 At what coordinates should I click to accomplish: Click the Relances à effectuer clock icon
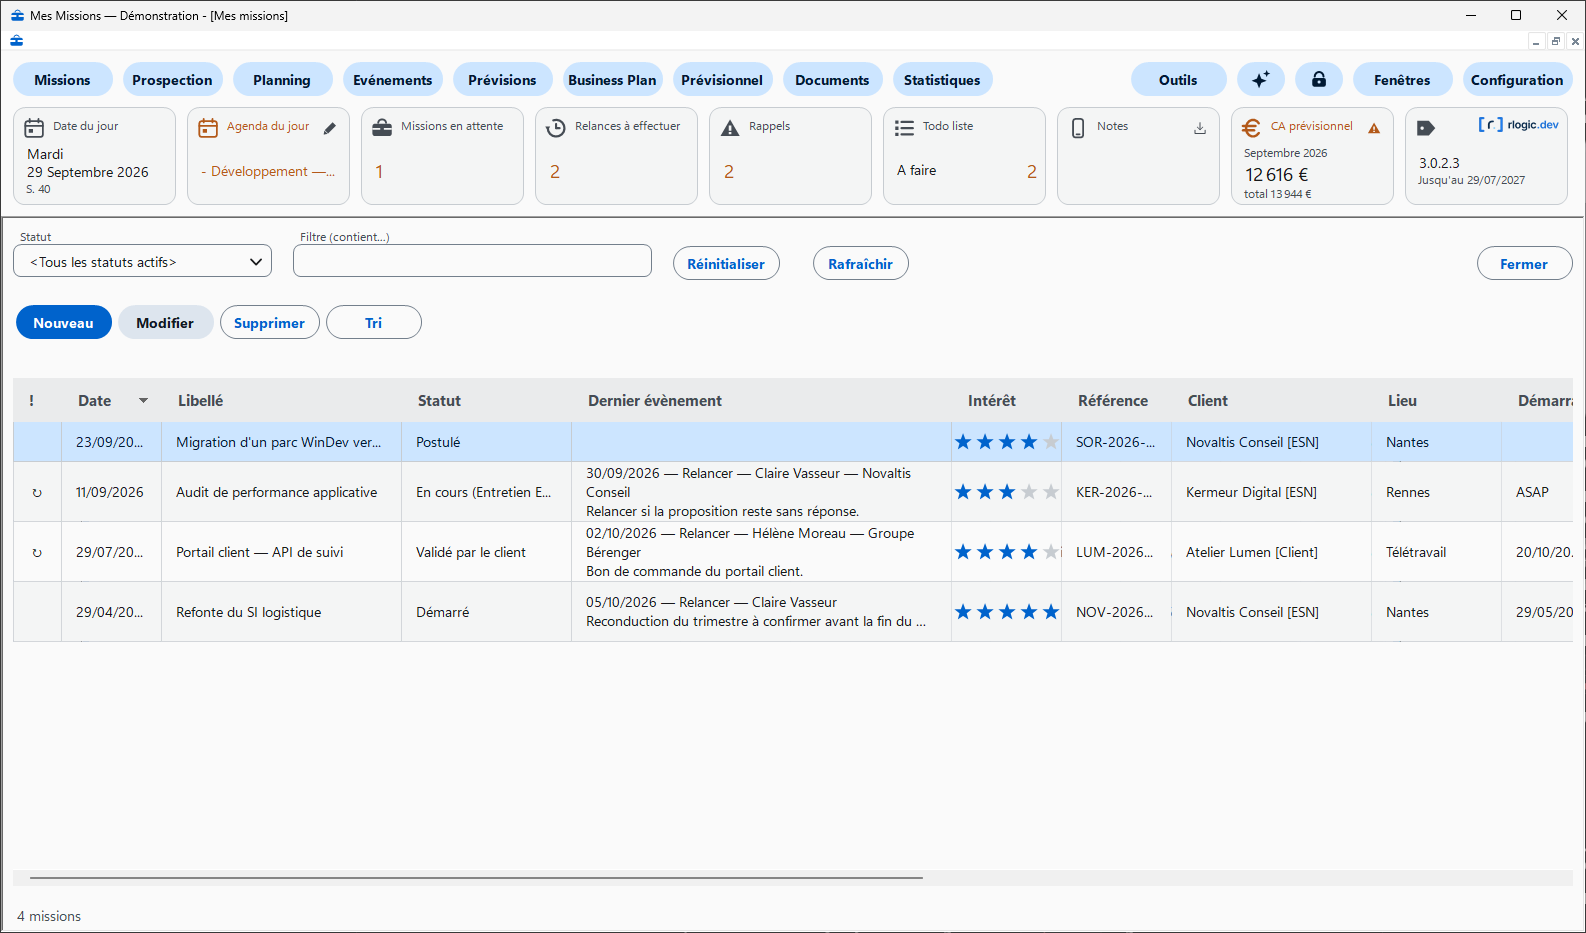[556, 128]
